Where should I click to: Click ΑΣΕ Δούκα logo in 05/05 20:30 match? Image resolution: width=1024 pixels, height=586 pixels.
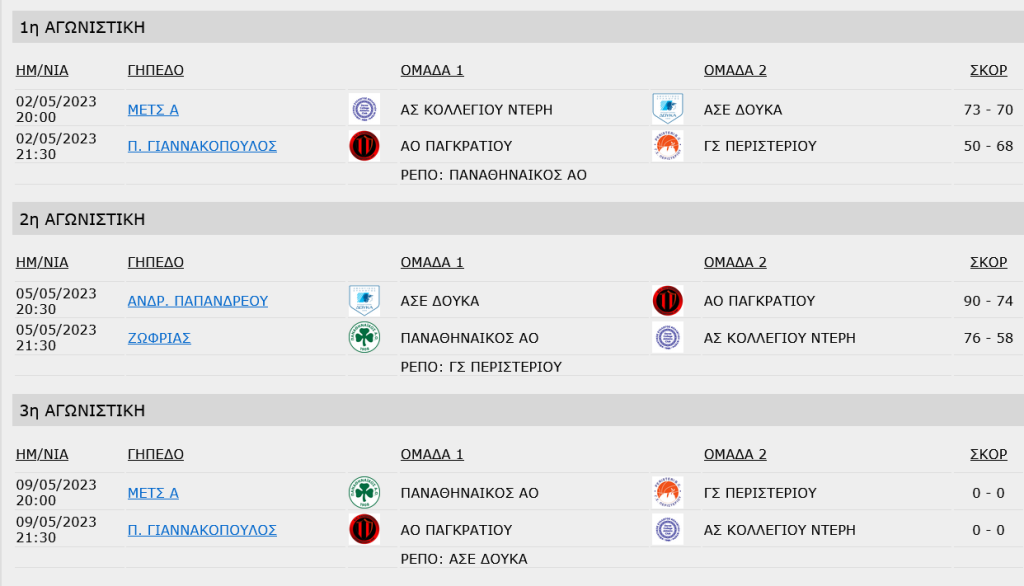point(364,301)
